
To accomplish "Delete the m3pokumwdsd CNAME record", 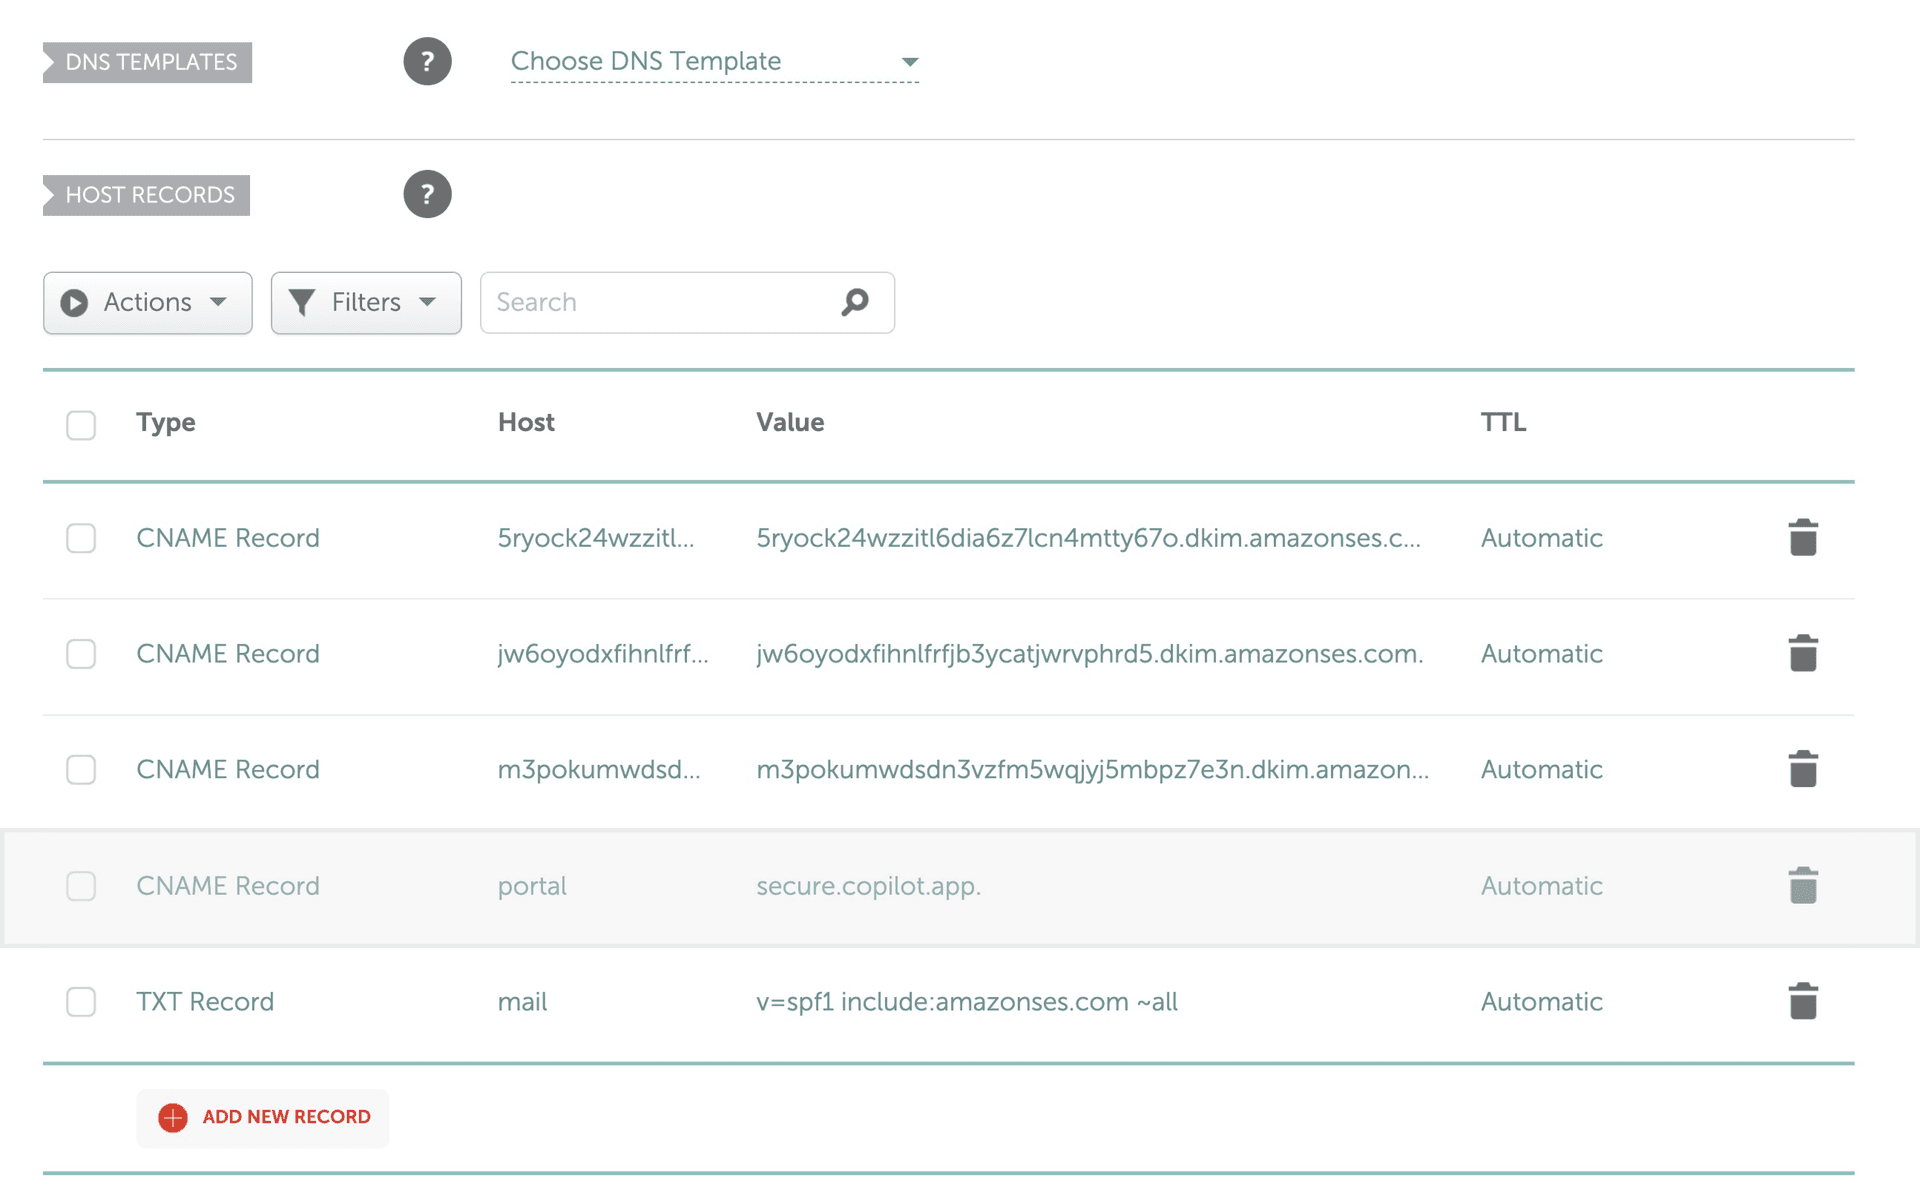I will 1803,768.
